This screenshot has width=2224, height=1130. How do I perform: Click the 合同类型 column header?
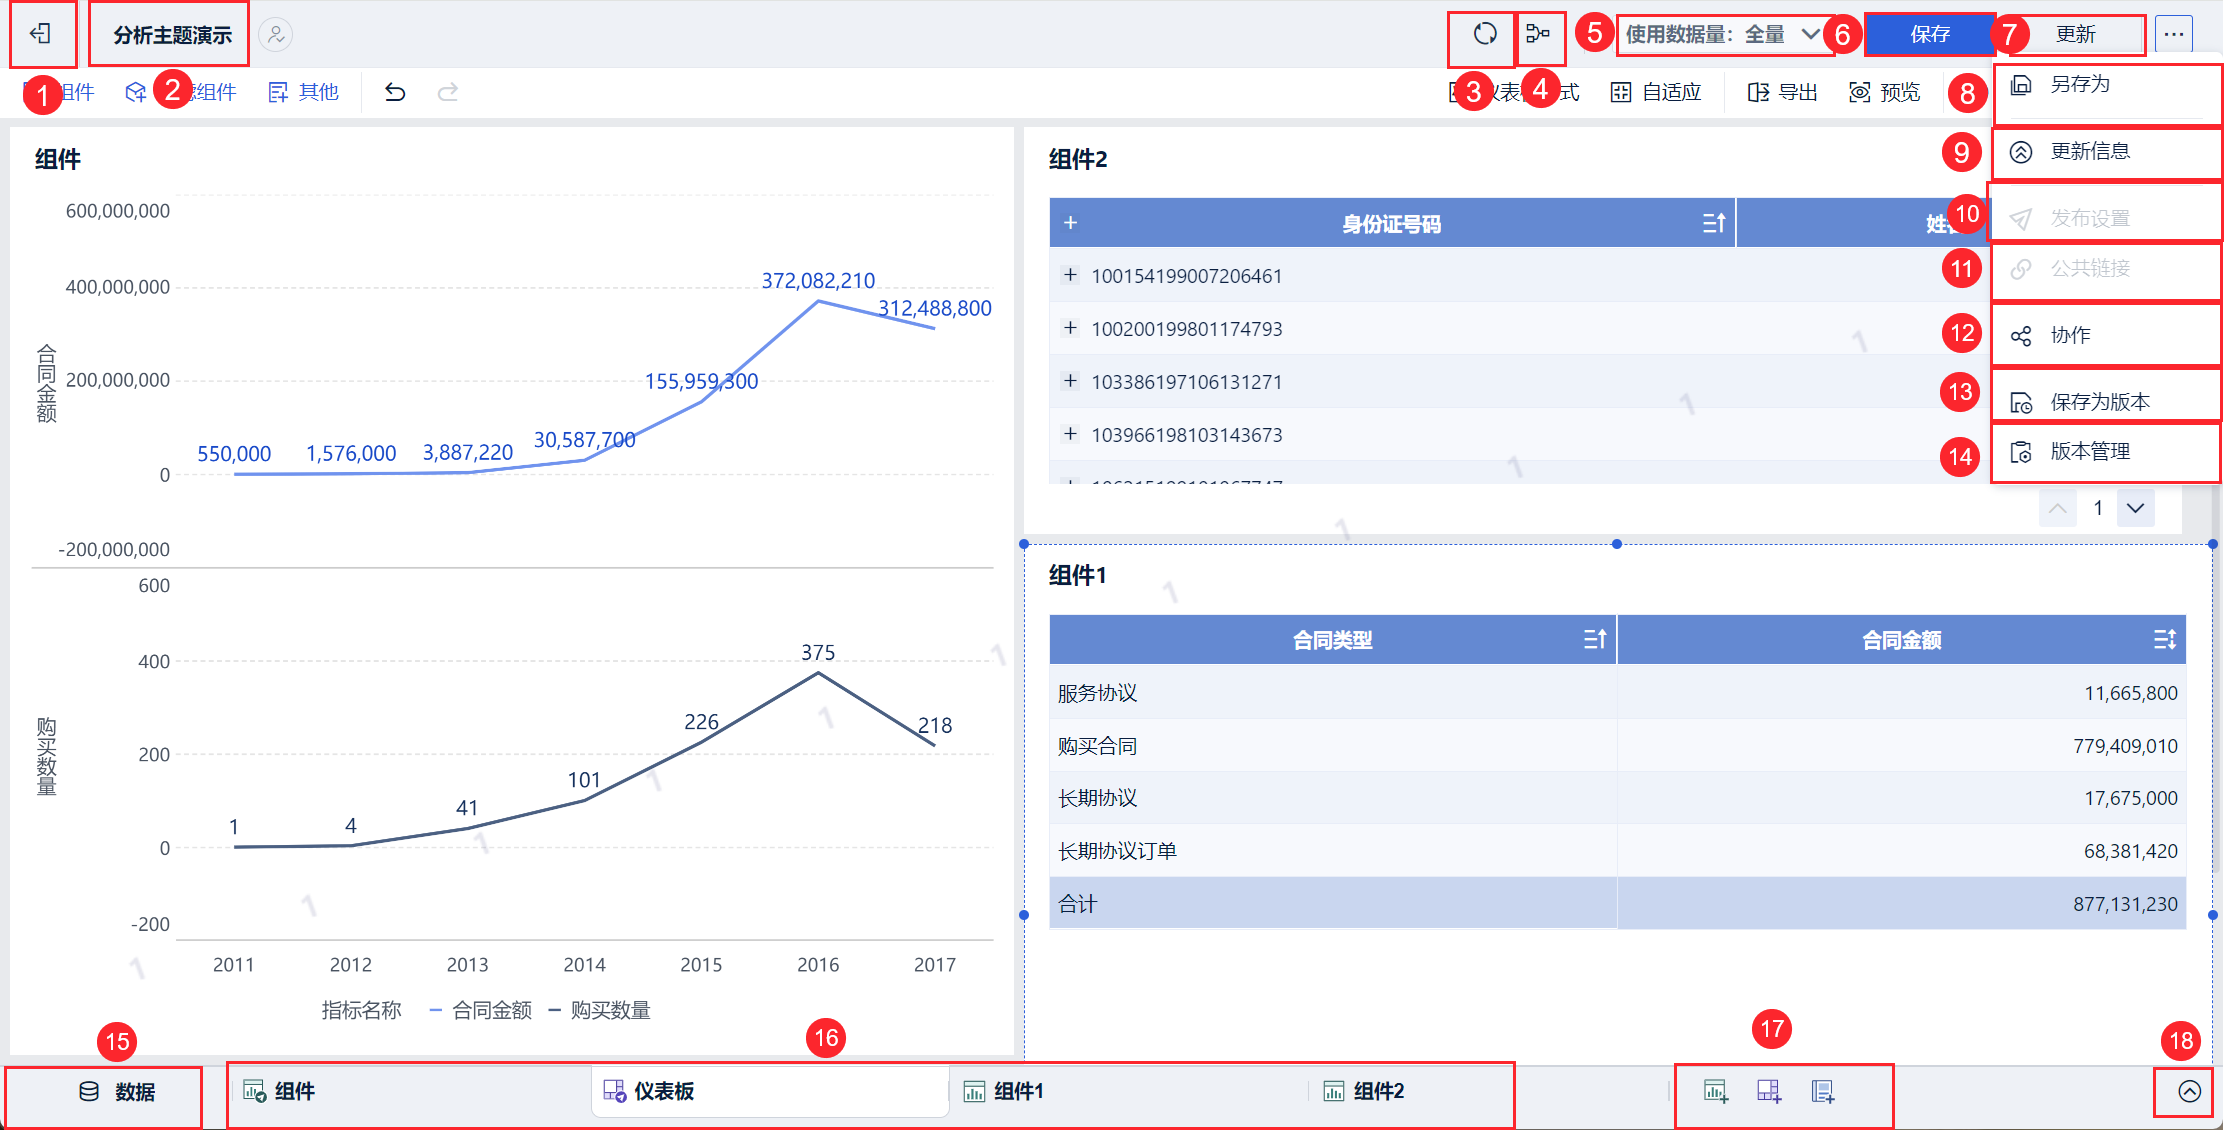[x=1332, y=639]
